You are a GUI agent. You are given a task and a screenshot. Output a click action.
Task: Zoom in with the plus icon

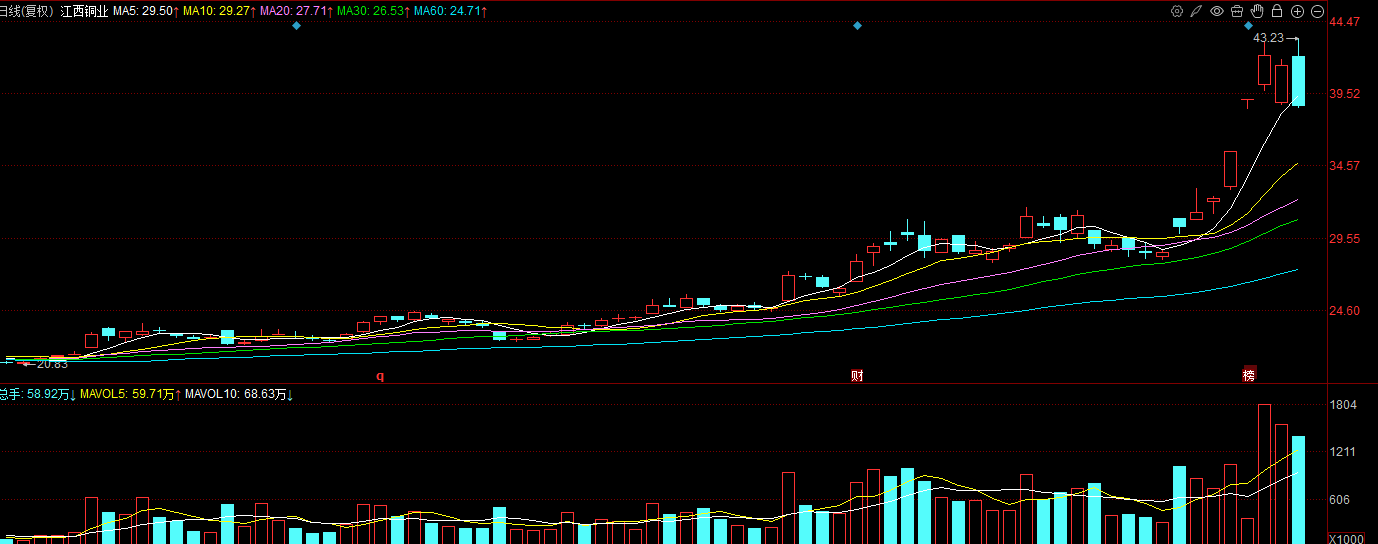[x=1297, y=12]
